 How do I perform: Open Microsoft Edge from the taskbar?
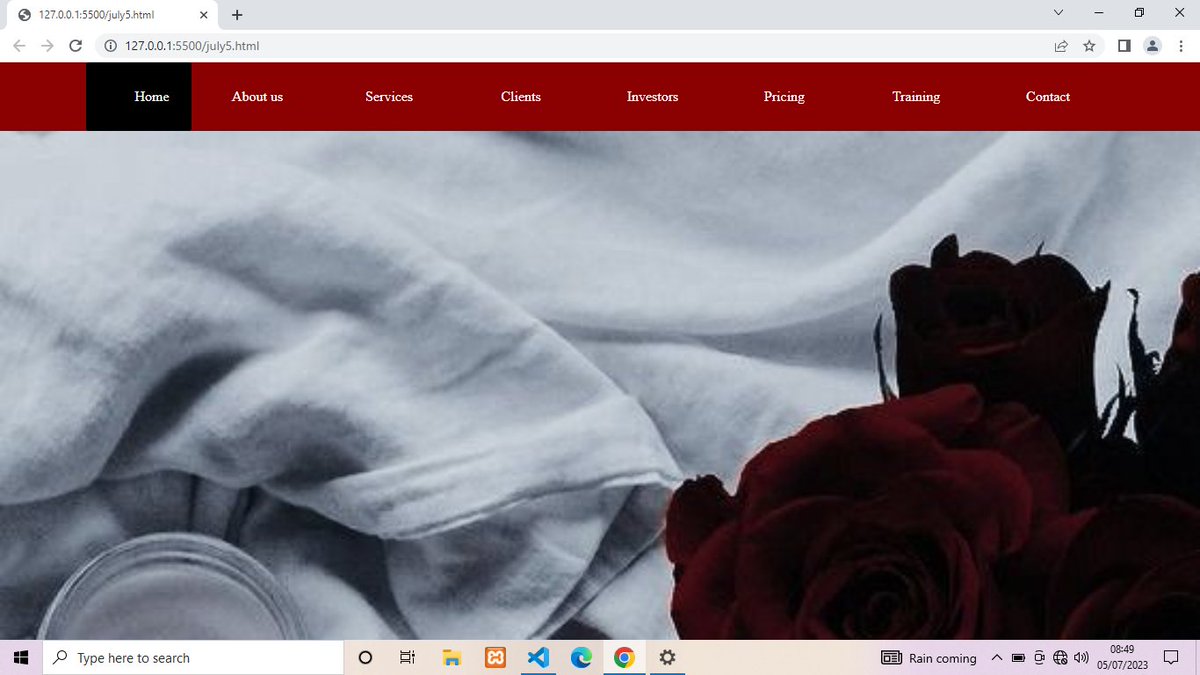click(x=581, y=657)
